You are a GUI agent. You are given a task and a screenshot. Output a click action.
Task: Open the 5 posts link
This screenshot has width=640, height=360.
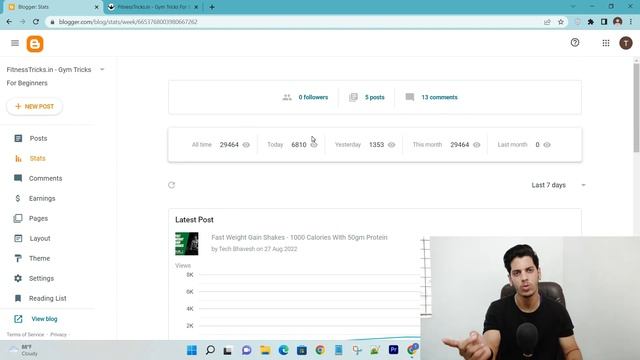[375, 97]
